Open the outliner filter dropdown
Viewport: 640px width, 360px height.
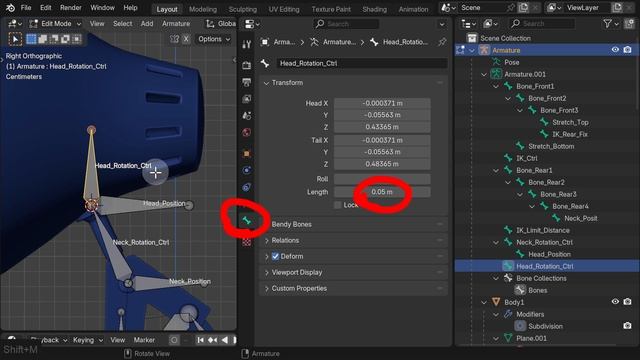[x=611, y=24]
